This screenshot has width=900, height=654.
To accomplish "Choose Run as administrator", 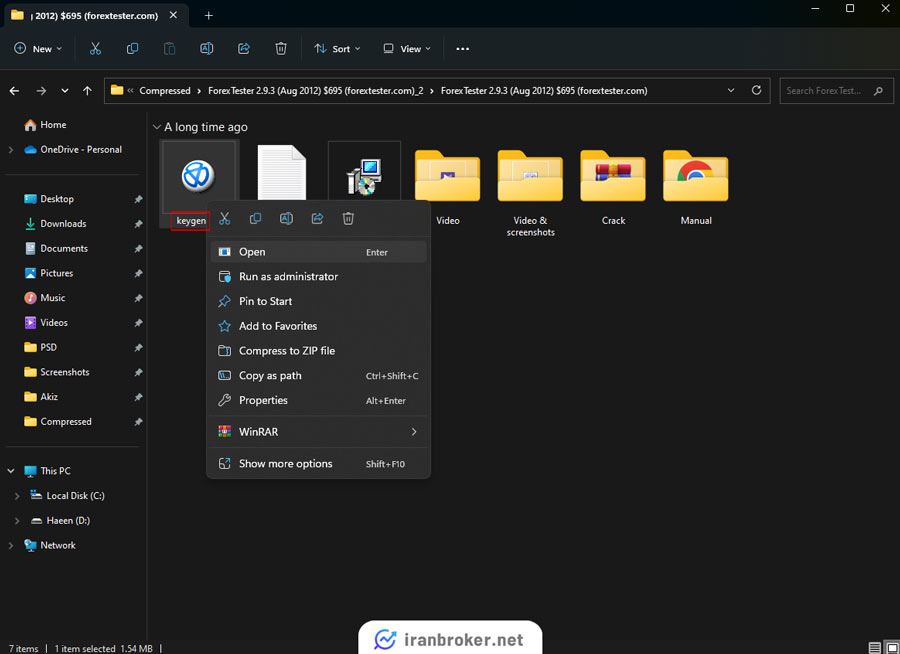I will tap(319, 277).
